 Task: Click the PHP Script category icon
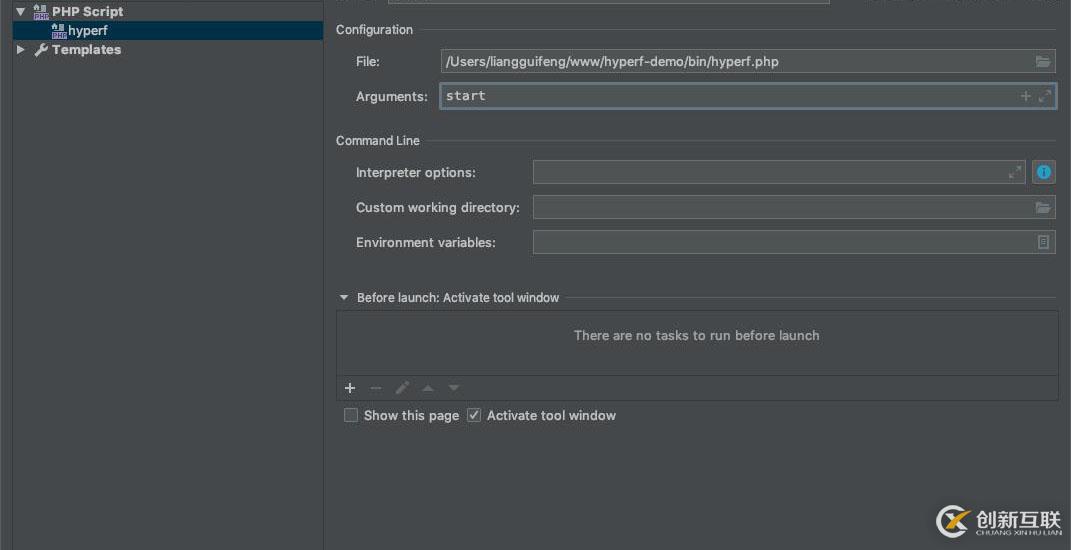tap(41, 12)
